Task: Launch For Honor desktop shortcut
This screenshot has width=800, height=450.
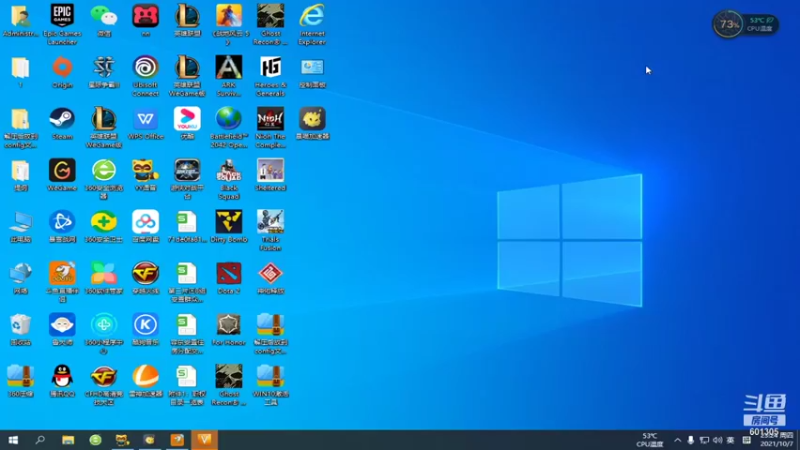Action: 229,330
